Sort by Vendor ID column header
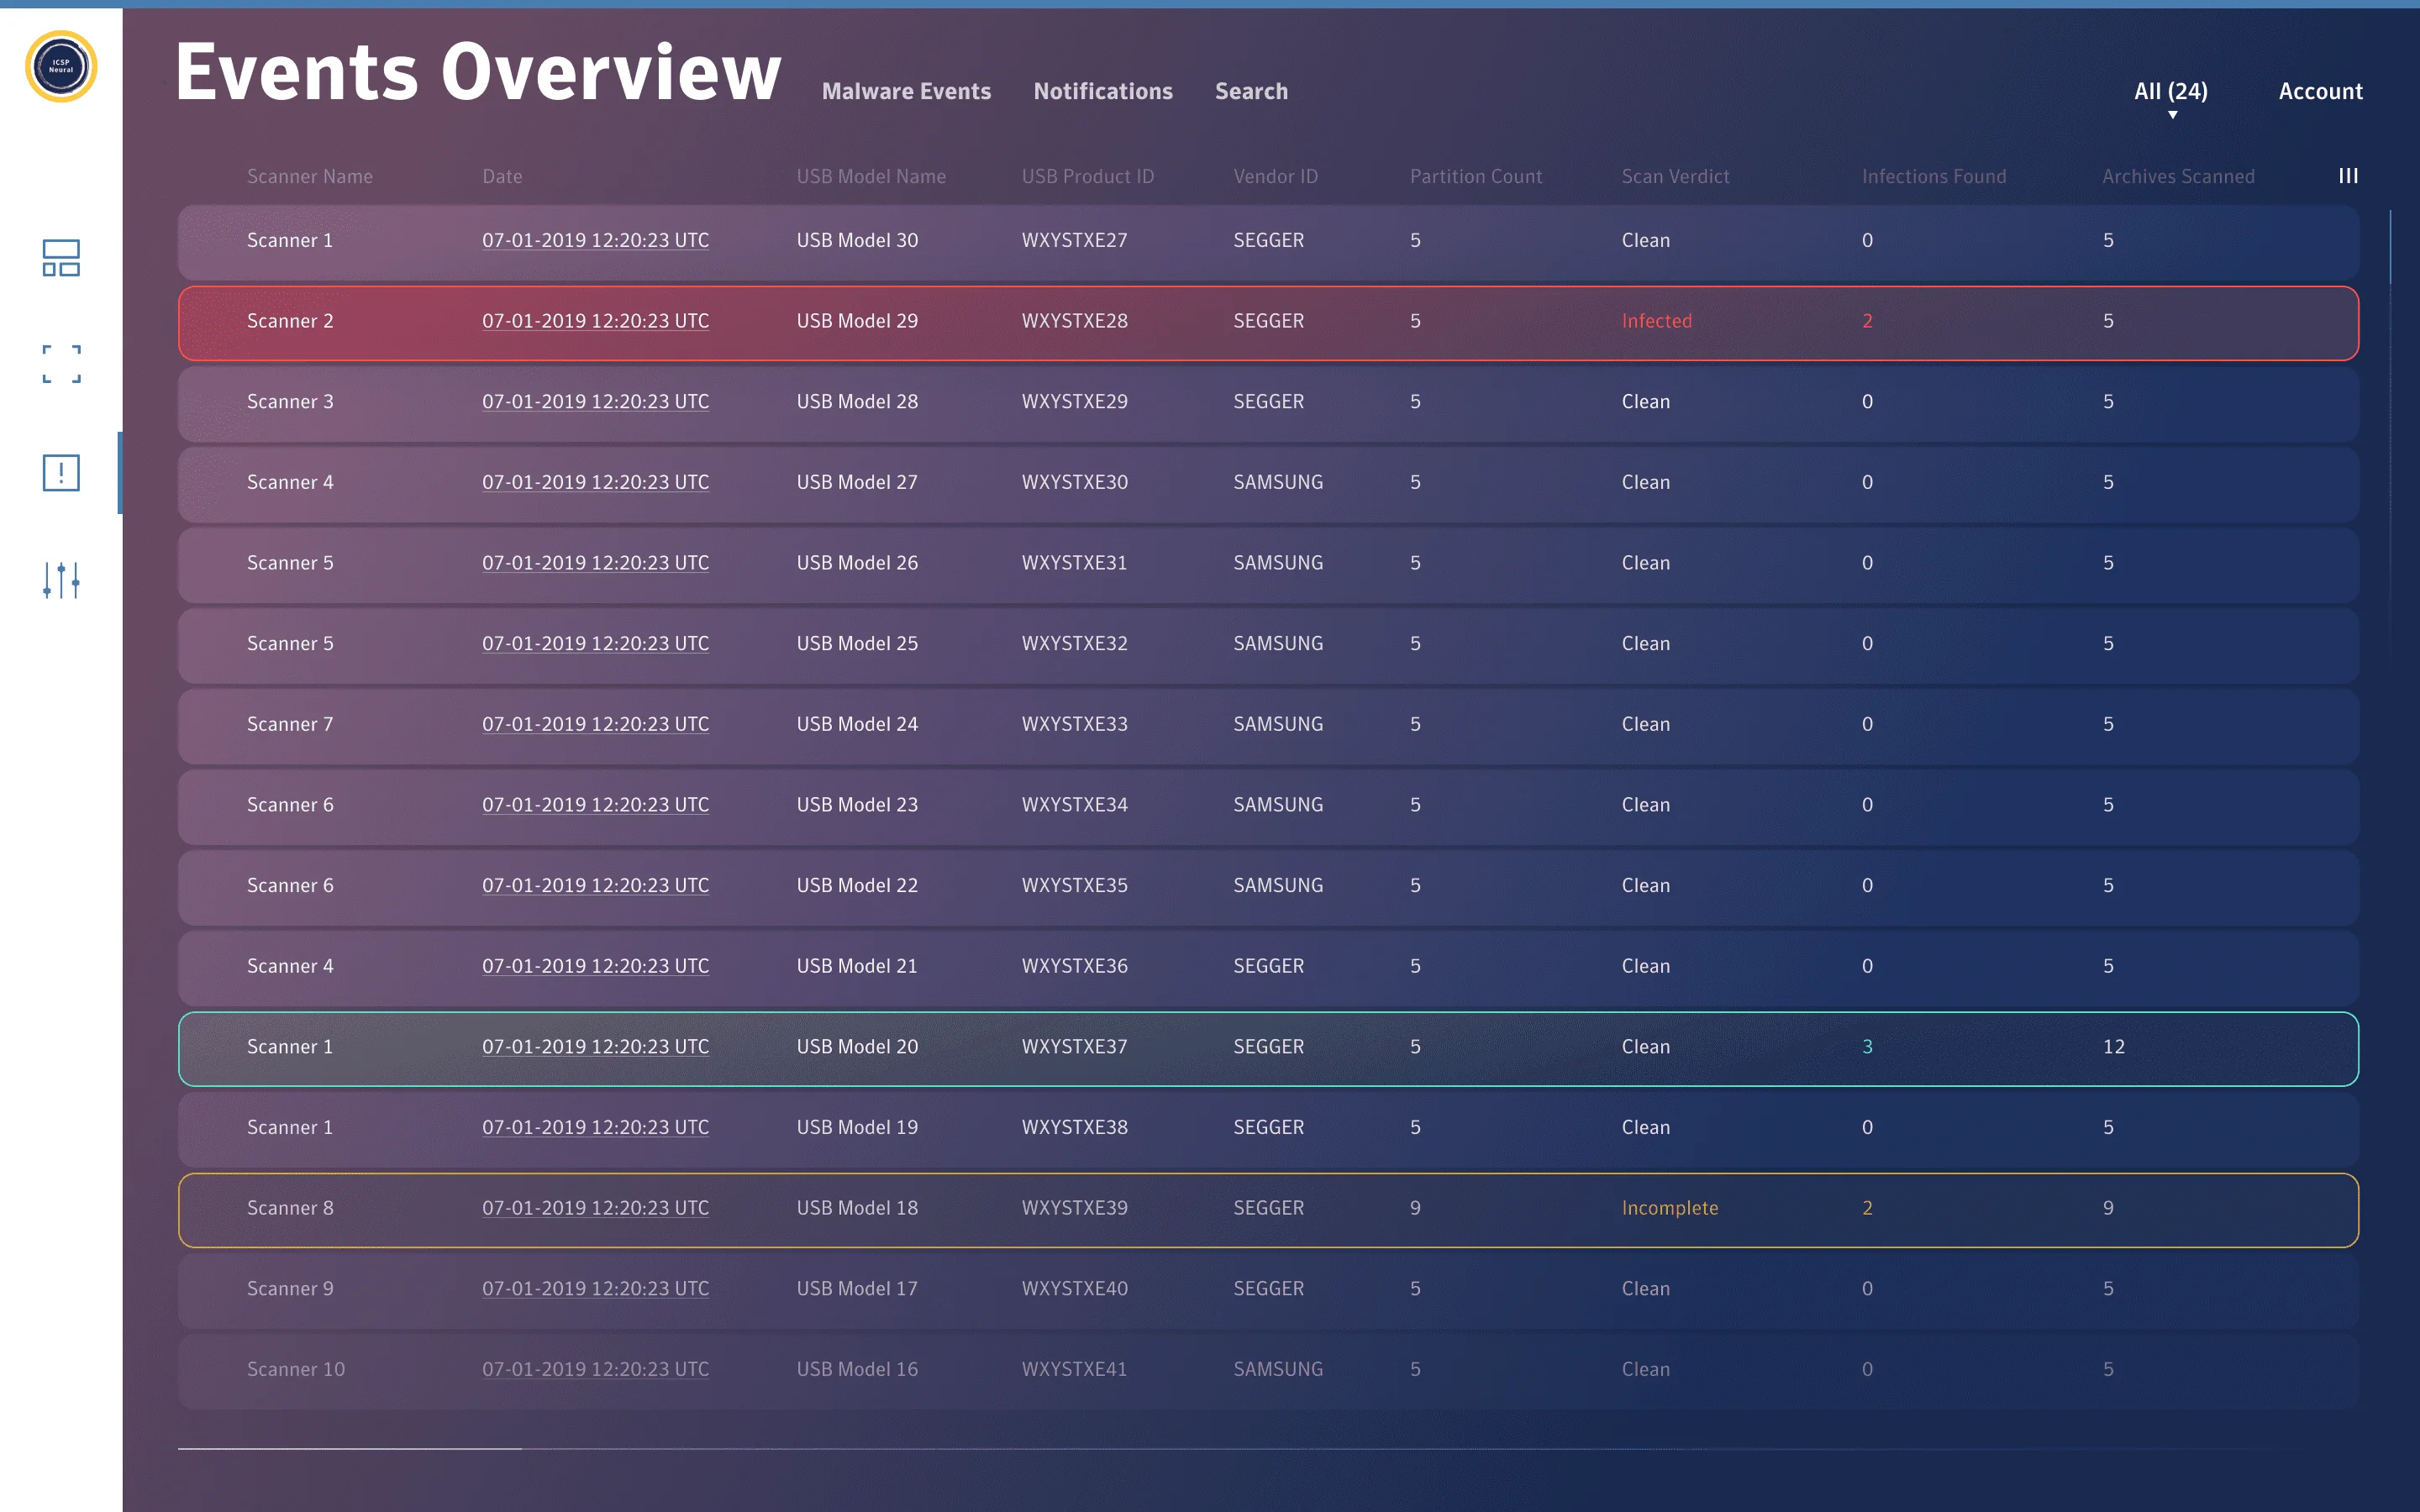This screenshot has width=2420, height=1512. [1275, 176]
